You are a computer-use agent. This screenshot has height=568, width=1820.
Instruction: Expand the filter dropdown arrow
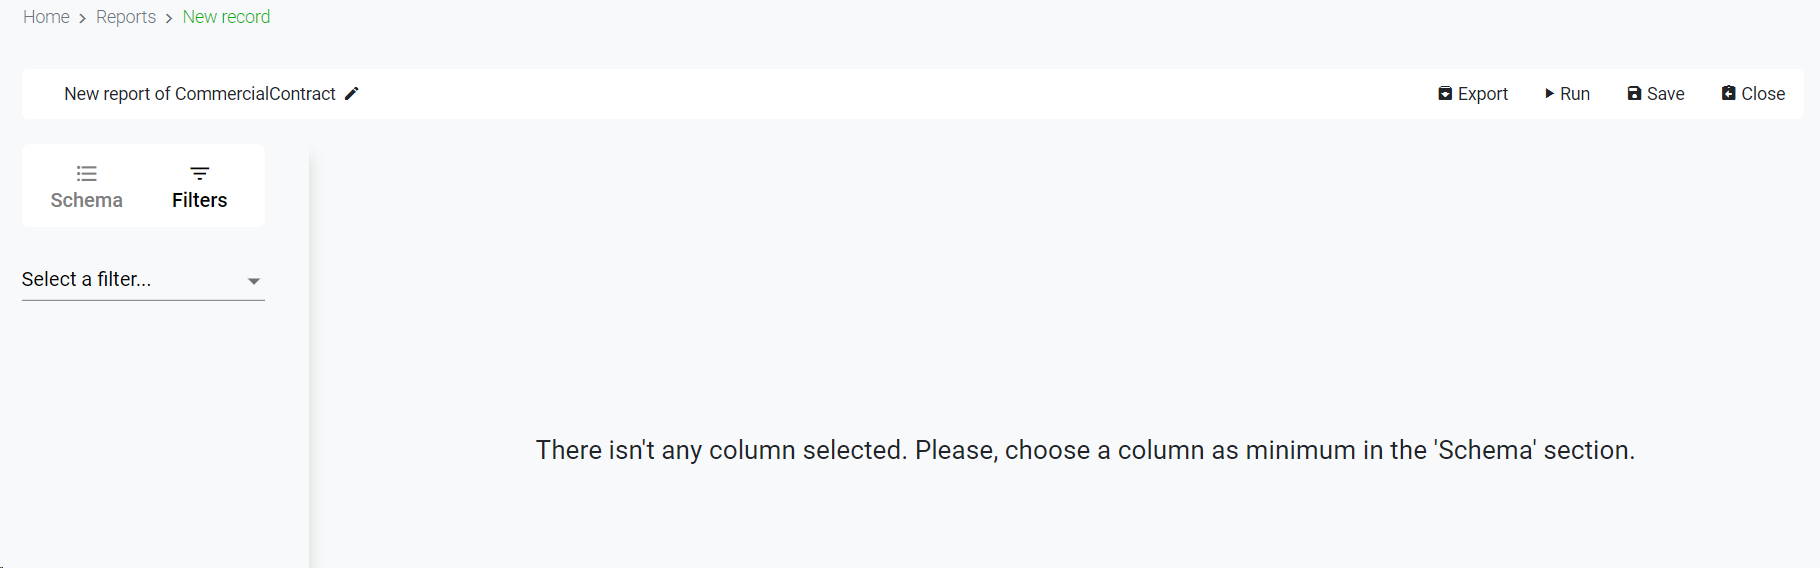pos(254,281)
